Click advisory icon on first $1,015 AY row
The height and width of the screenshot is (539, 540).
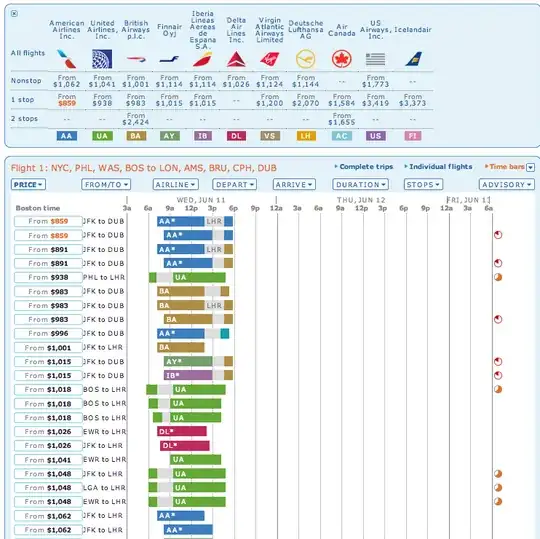[x=498, y=362]
